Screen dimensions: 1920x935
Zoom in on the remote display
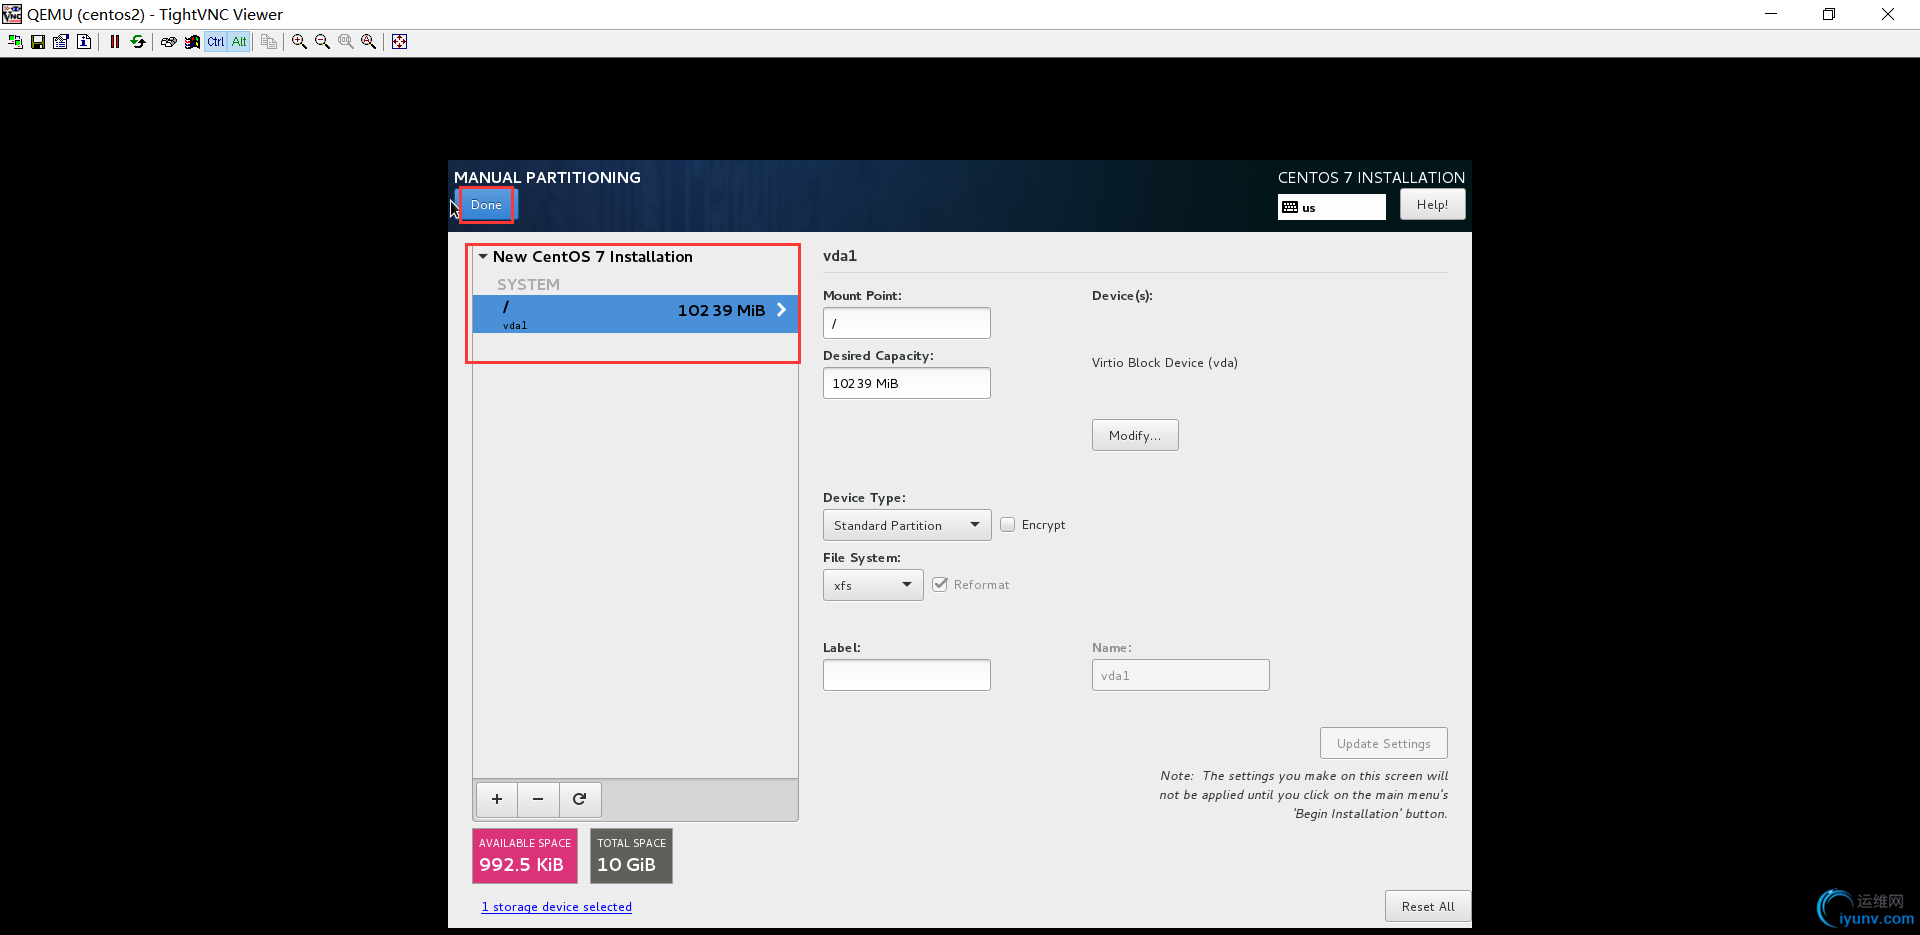pyautogui.click(x=299, y=42)
